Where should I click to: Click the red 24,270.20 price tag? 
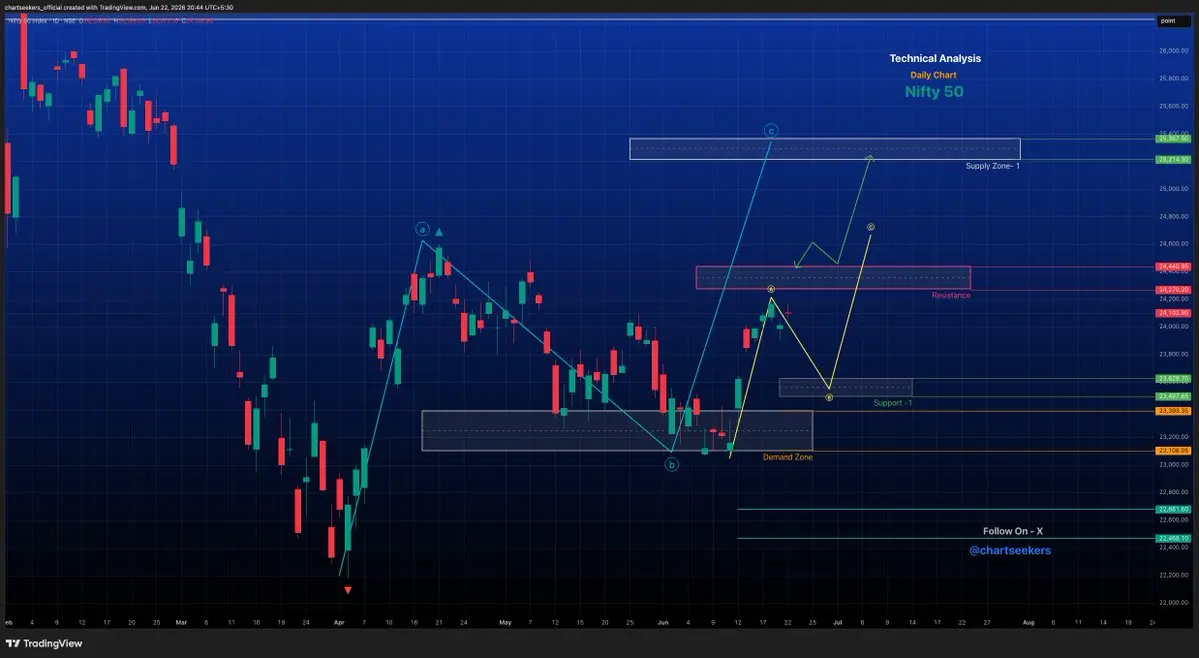tap(1174, 290)
